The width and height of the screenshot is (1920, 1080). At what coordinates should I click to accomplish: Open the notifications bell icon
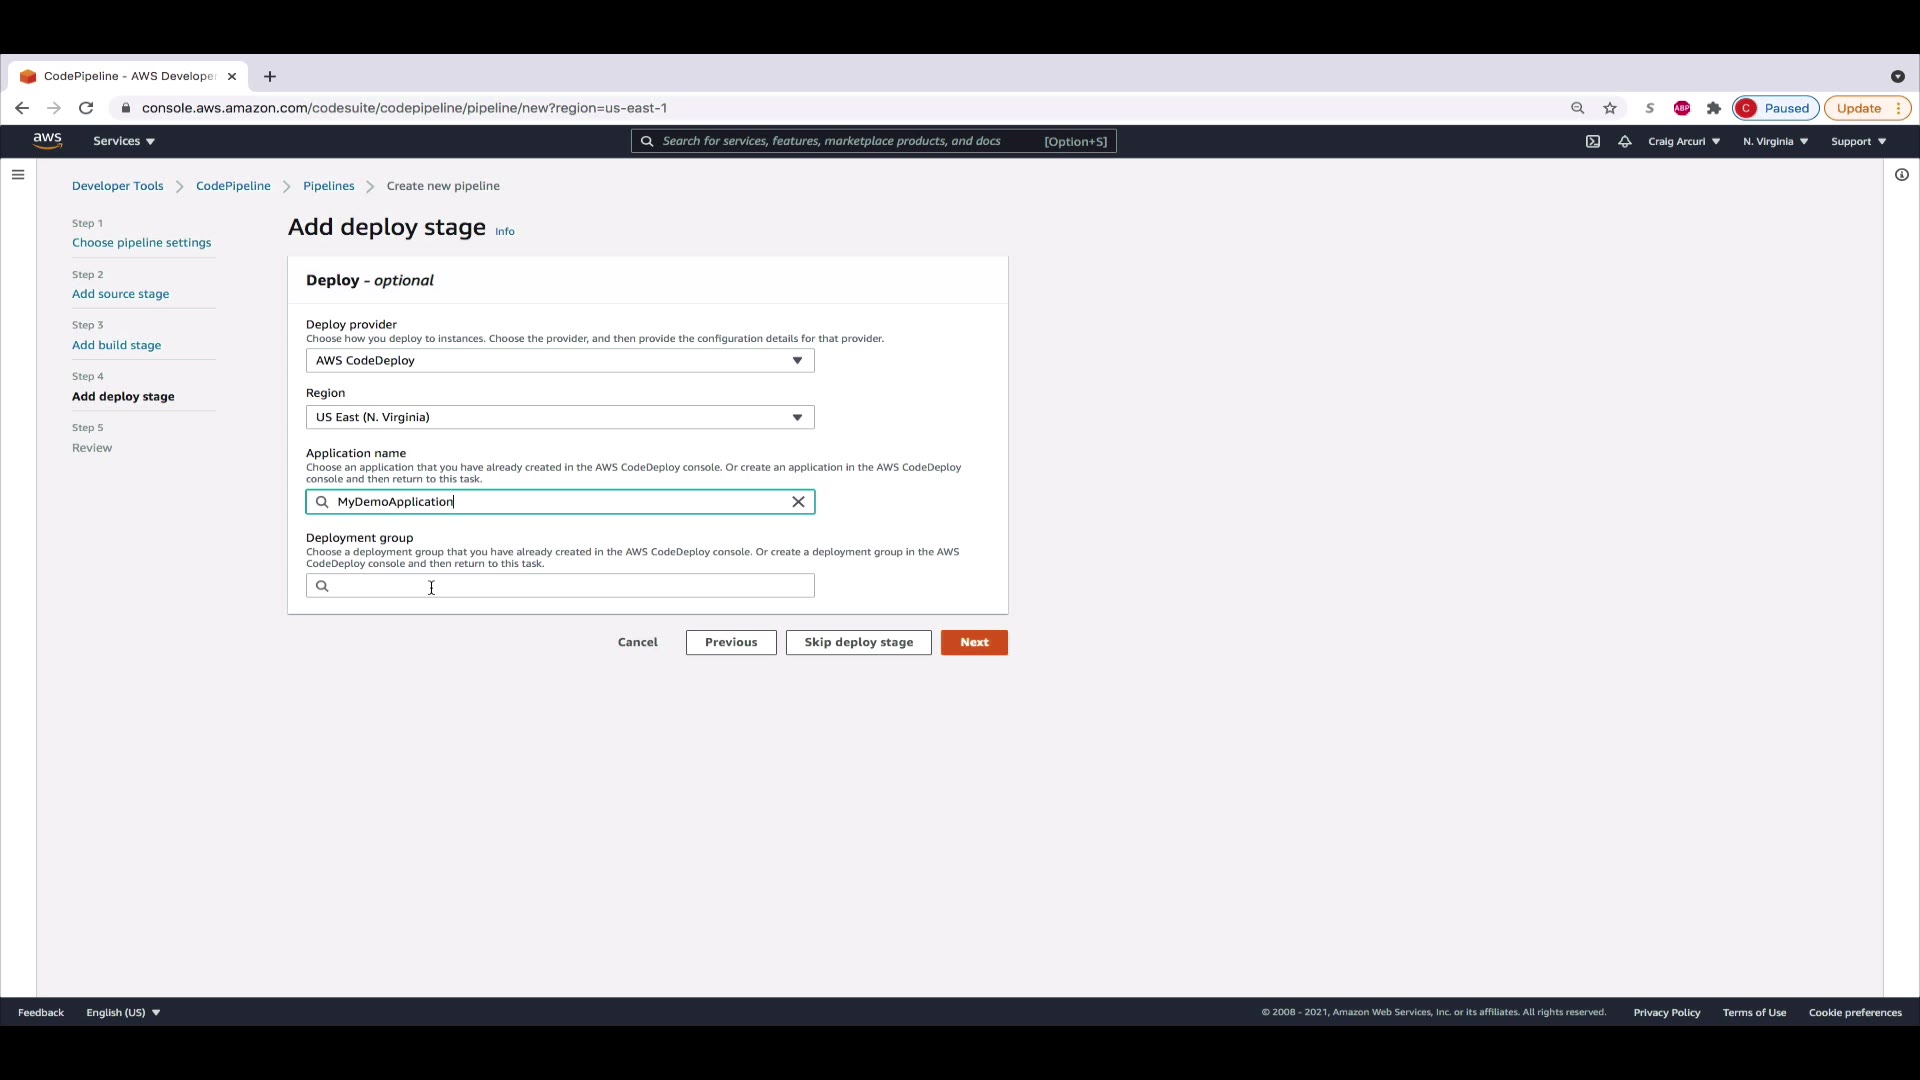coord(1625,141)
